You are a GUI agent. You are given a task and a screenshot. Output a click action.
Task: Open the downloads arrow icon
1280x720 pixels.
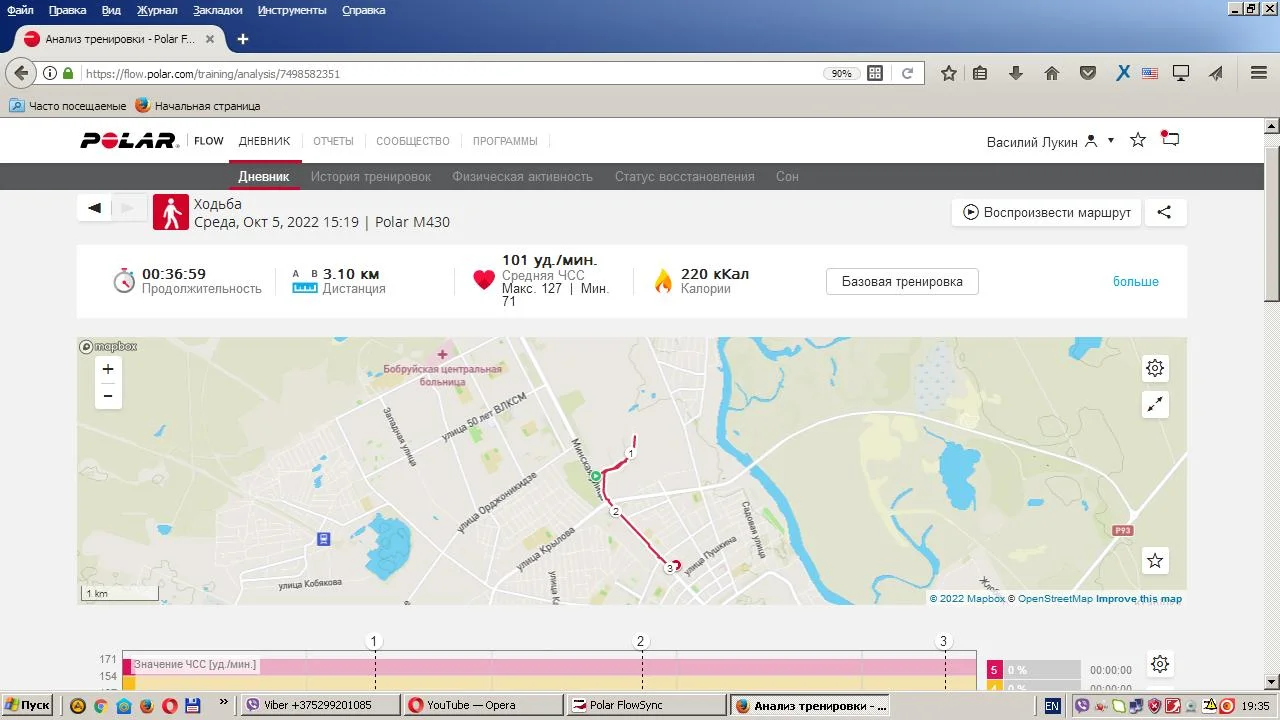coord(1016,73)
